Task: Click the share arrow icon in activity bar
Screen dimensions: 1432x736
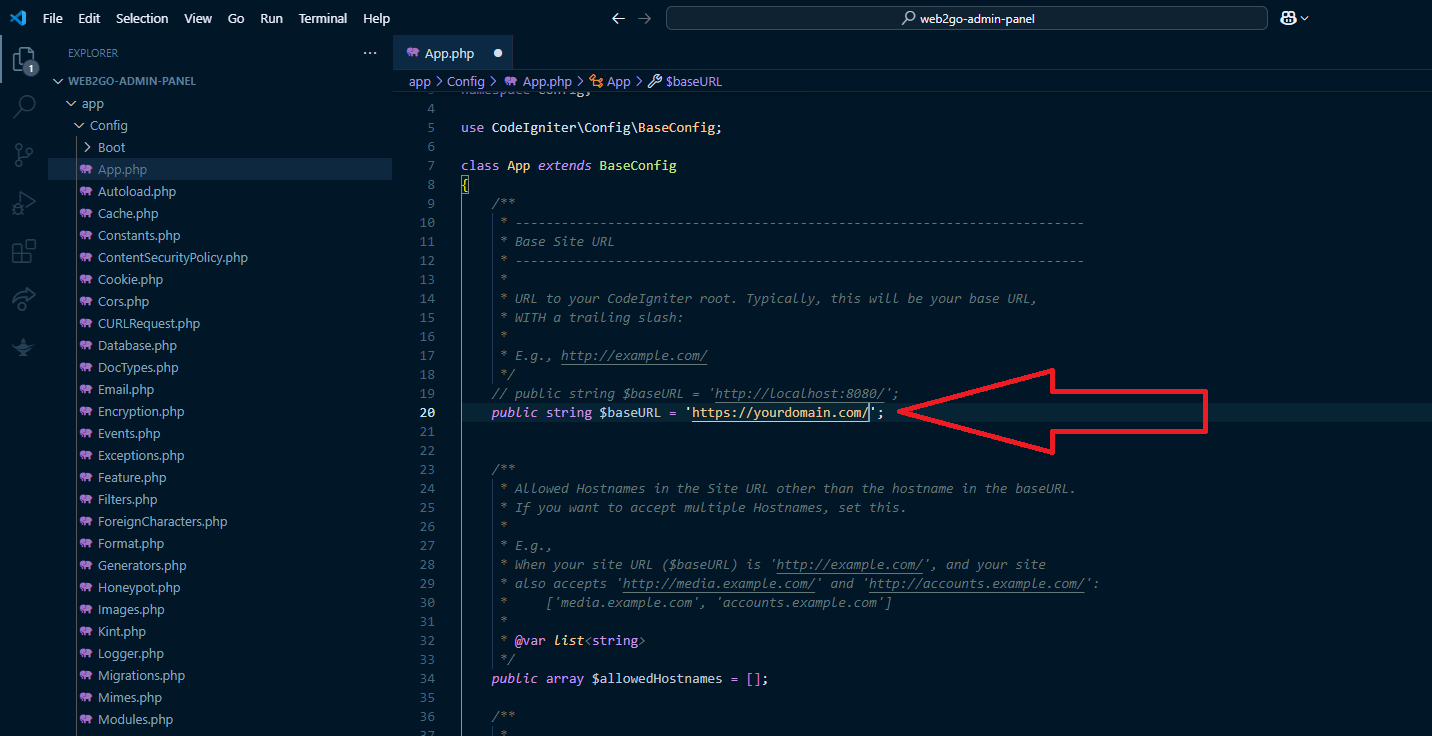Action: pyautogui.click(x=24, y=299)
